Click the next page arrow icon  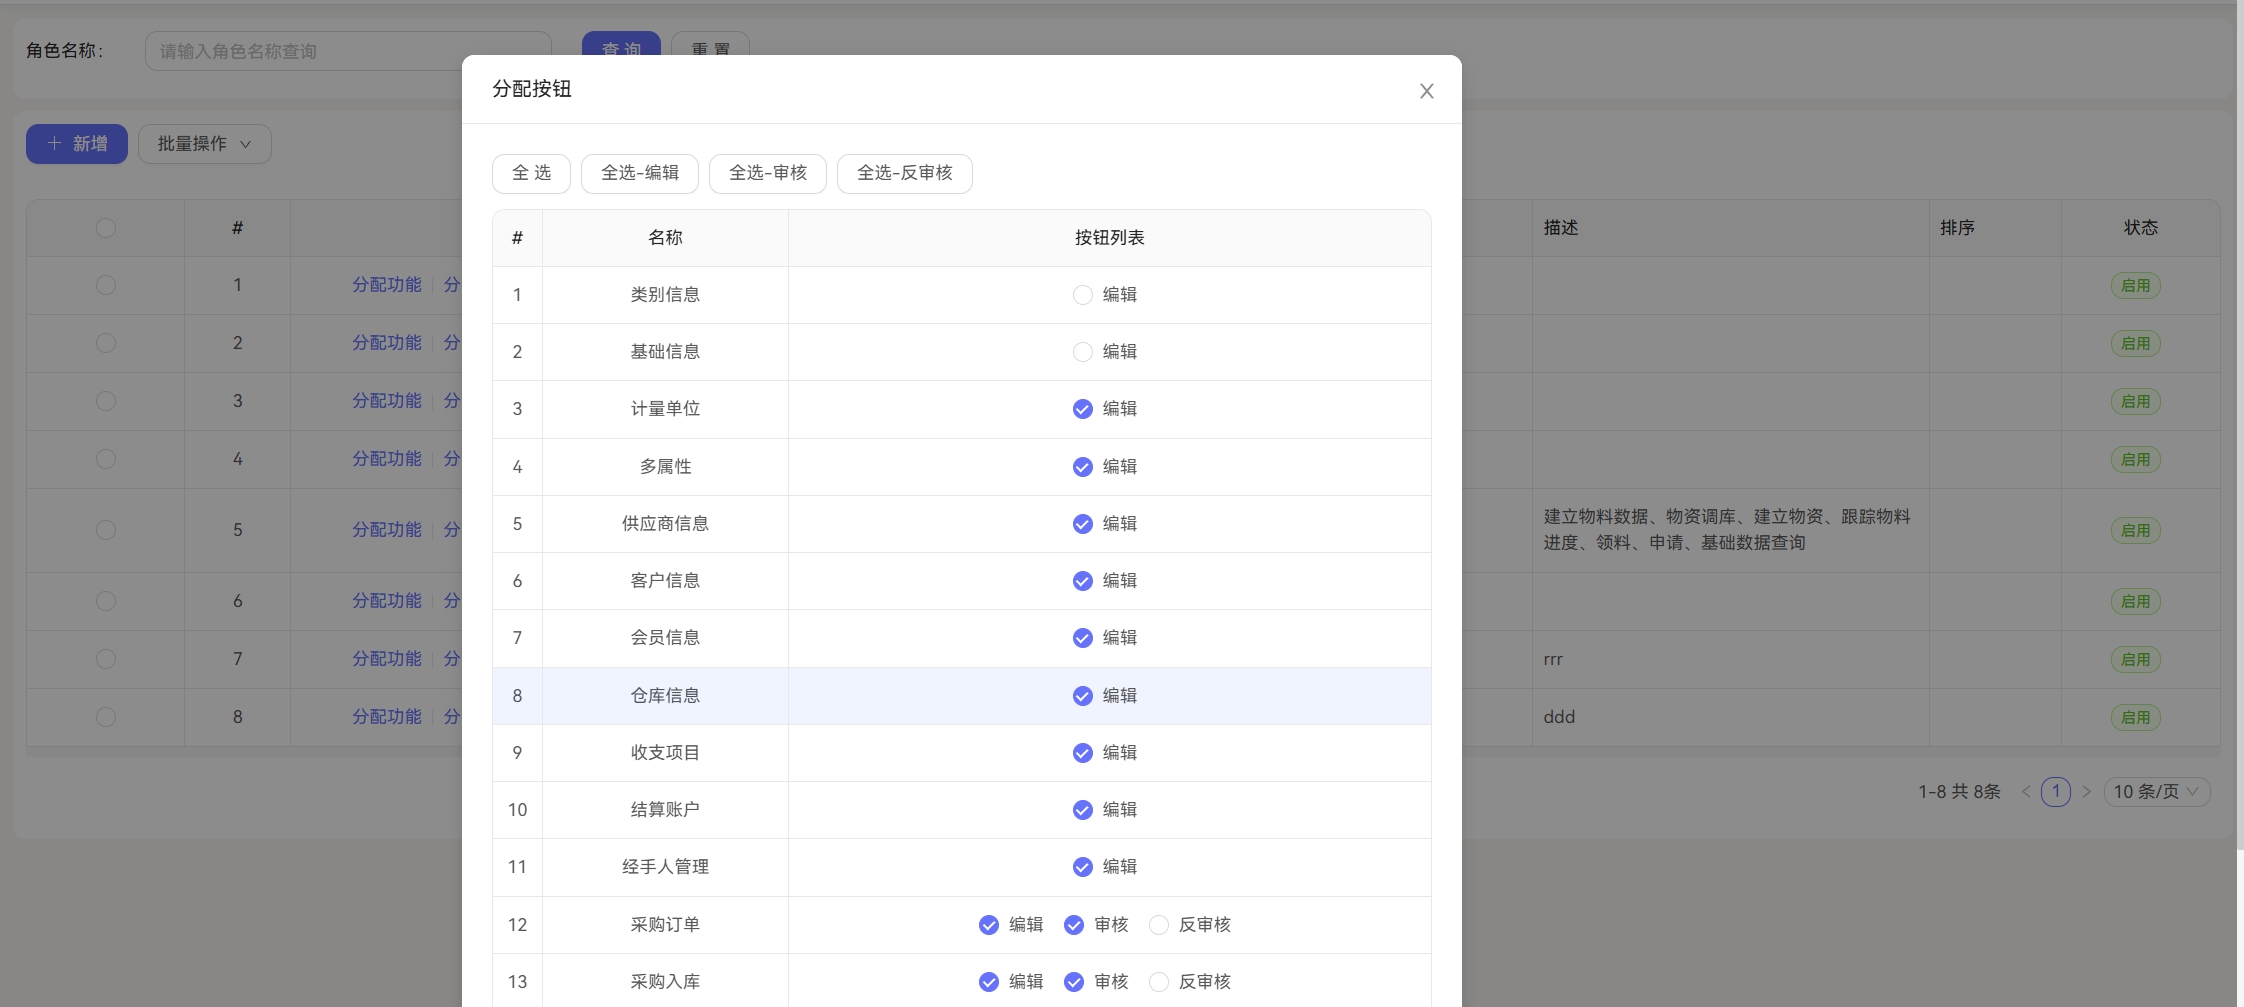[2086, 792]
